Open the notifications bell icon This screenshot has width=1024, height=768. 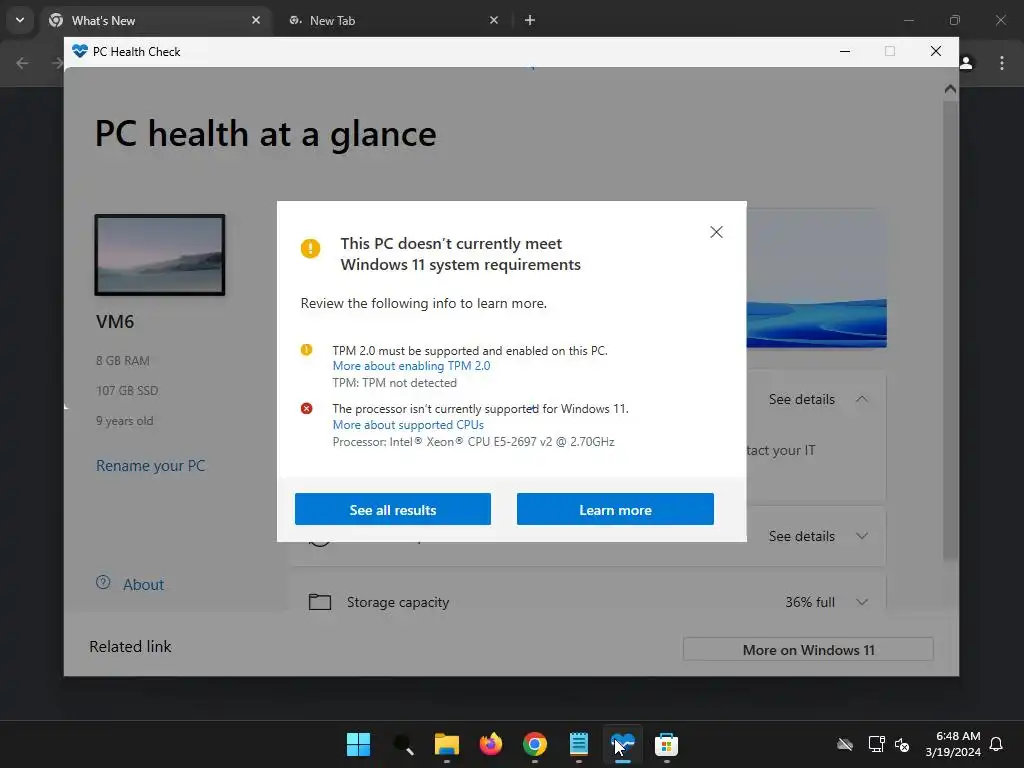click(x=996, y=744)
